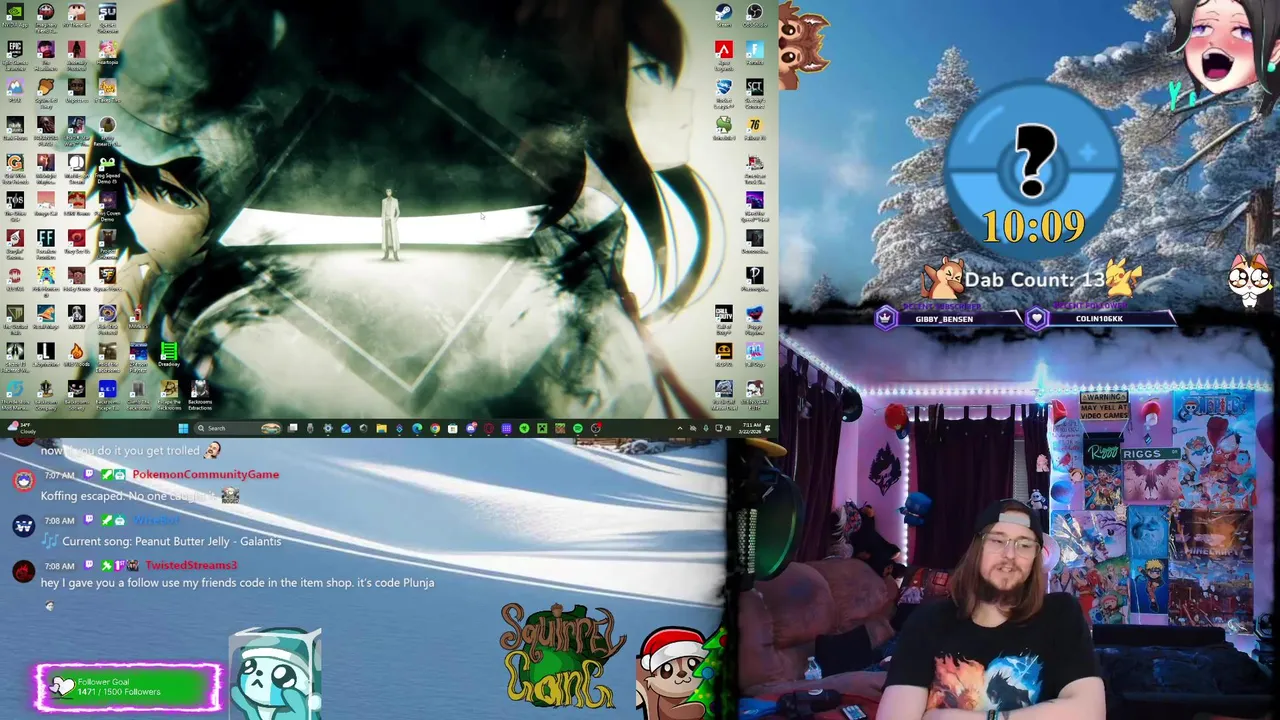Launch Google Chrome from the taskbar

(435, 428)
